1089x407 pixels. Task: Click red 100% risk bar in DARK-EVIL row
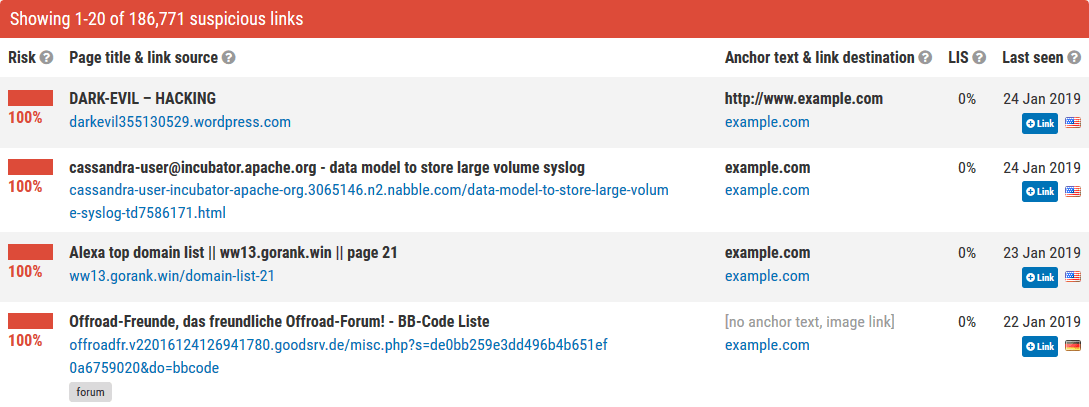pos(30,98)
